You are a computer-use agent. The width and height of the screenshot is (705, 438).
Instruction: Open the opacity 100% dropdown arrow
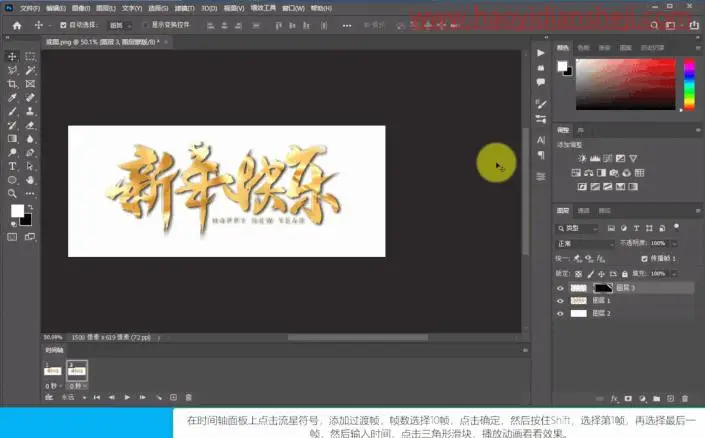[674, 244]
